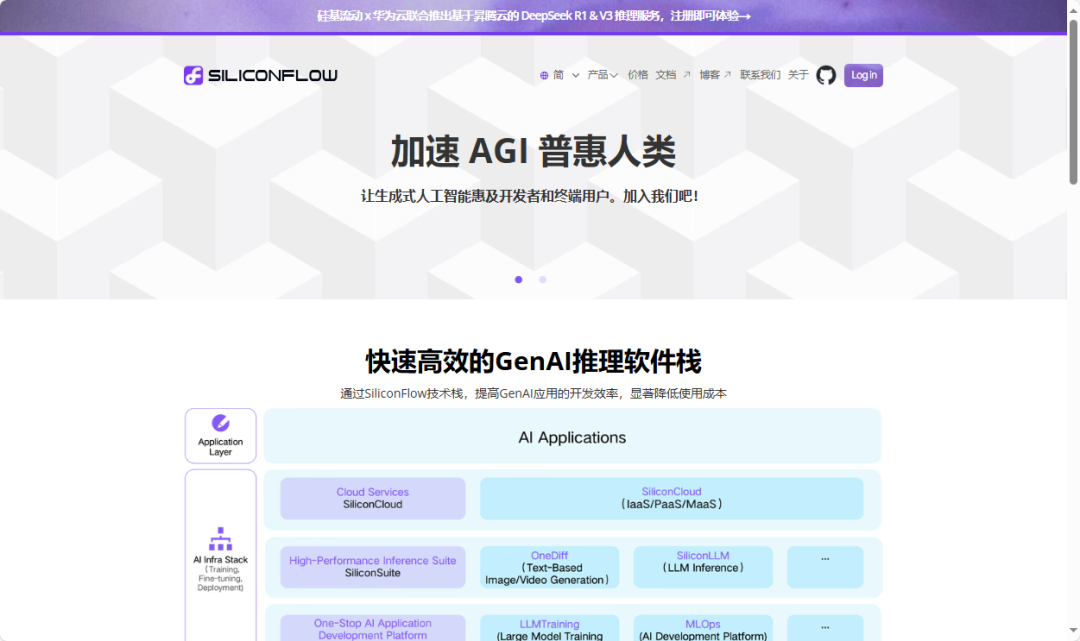Viewport: 1080px width, 641px height.
Task: Click the page vertical scrollbar thumb
Action: pos(1073,102)
